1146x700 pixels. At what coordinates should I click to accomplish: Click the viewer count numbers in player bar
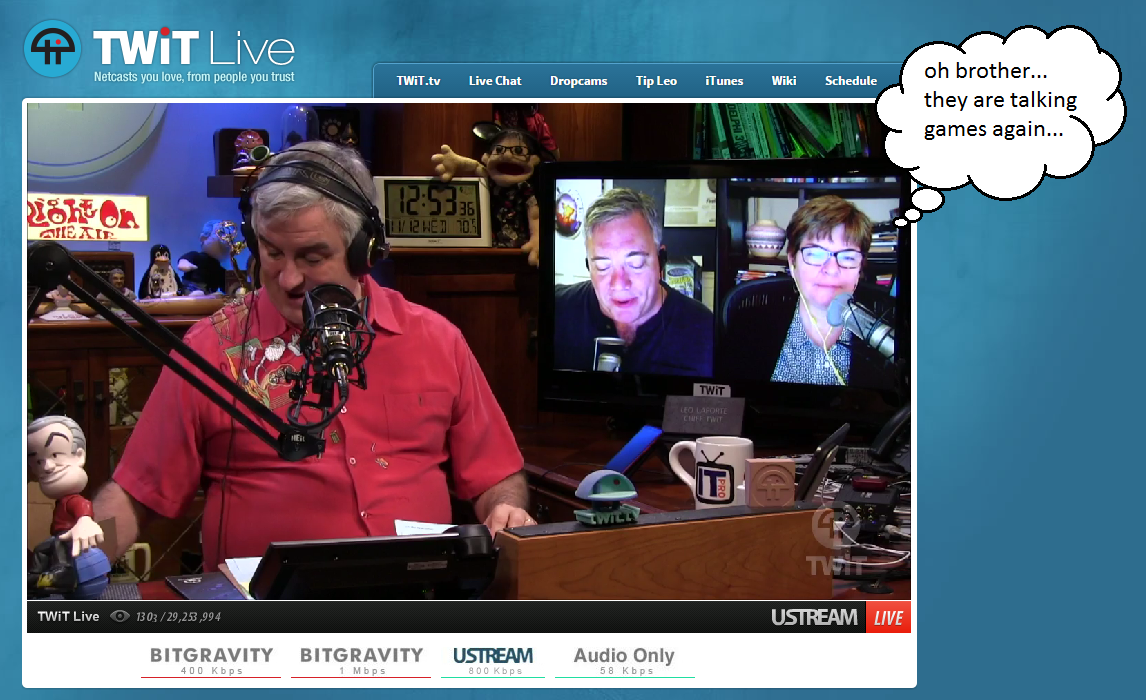coord(178,617)
